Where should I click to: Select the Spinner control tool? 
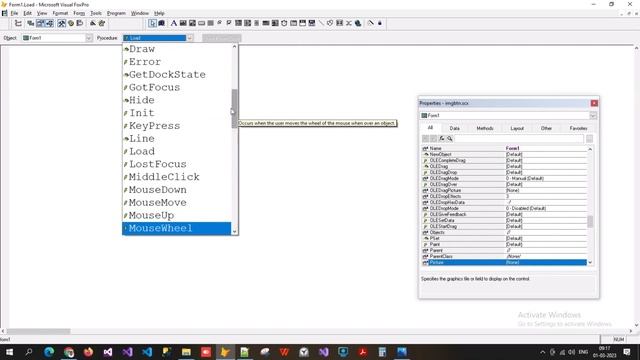(x=256, y=23)
